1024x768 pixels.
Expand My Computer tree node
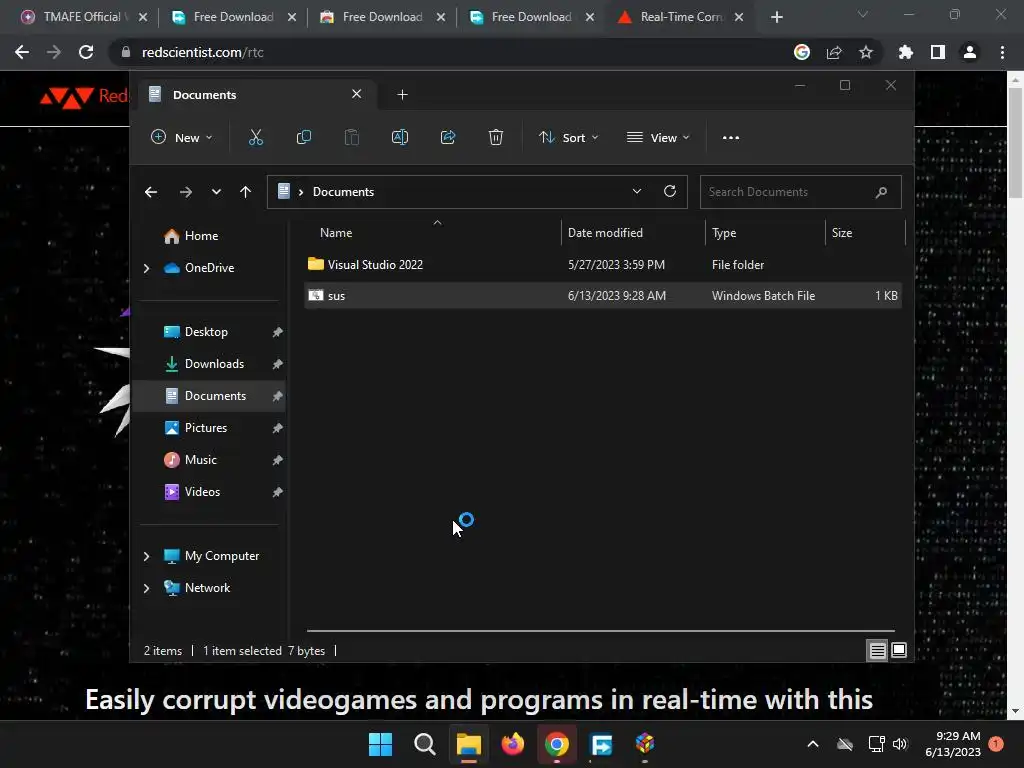click(146, 556)
